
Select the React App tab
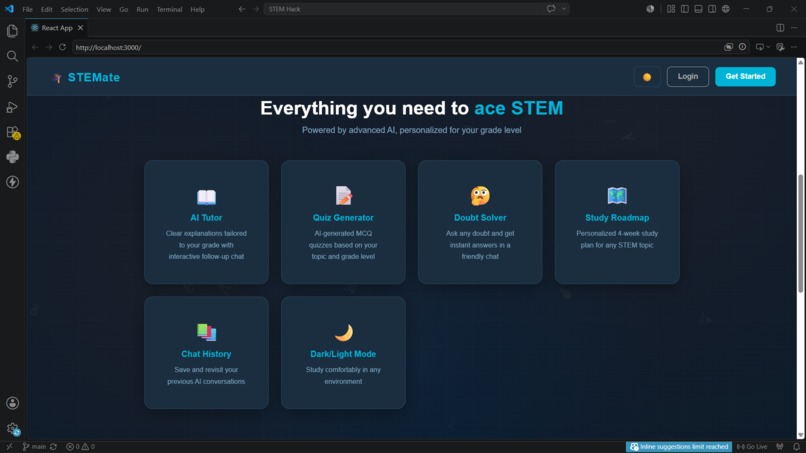pyautogui.click(x=57, y=28)
